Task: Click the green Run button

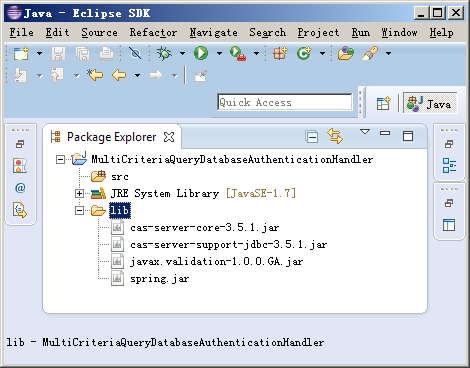Action: click(201, 53)
